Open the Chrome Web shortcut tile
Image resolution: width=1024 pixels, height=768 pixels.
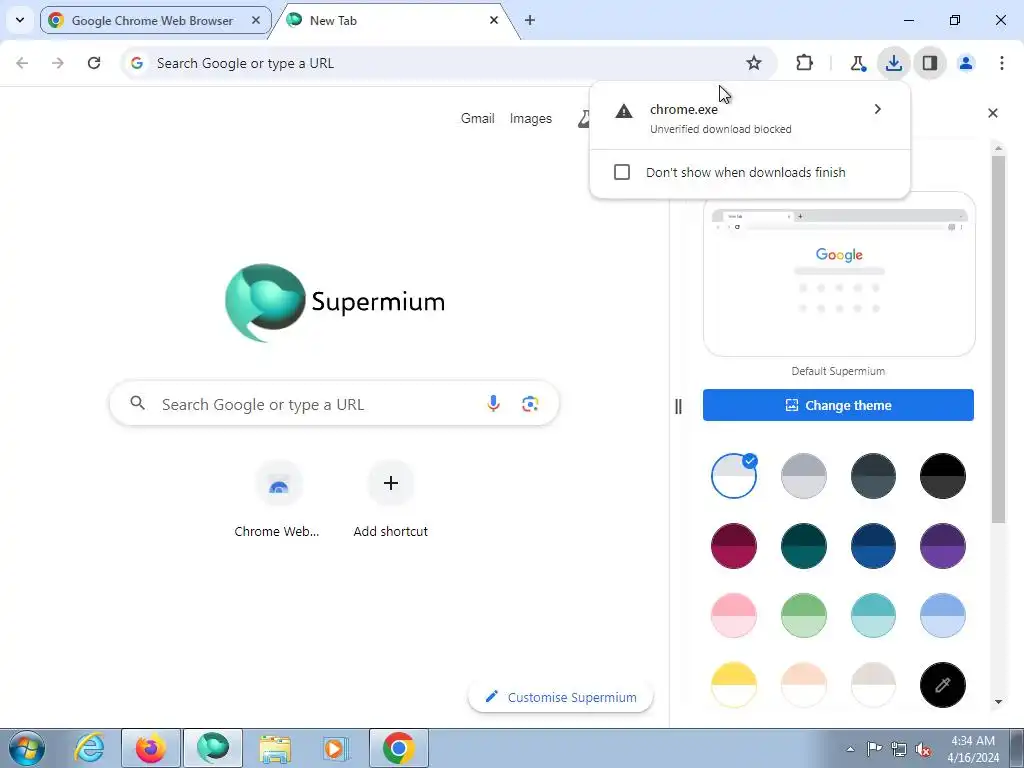277,500
